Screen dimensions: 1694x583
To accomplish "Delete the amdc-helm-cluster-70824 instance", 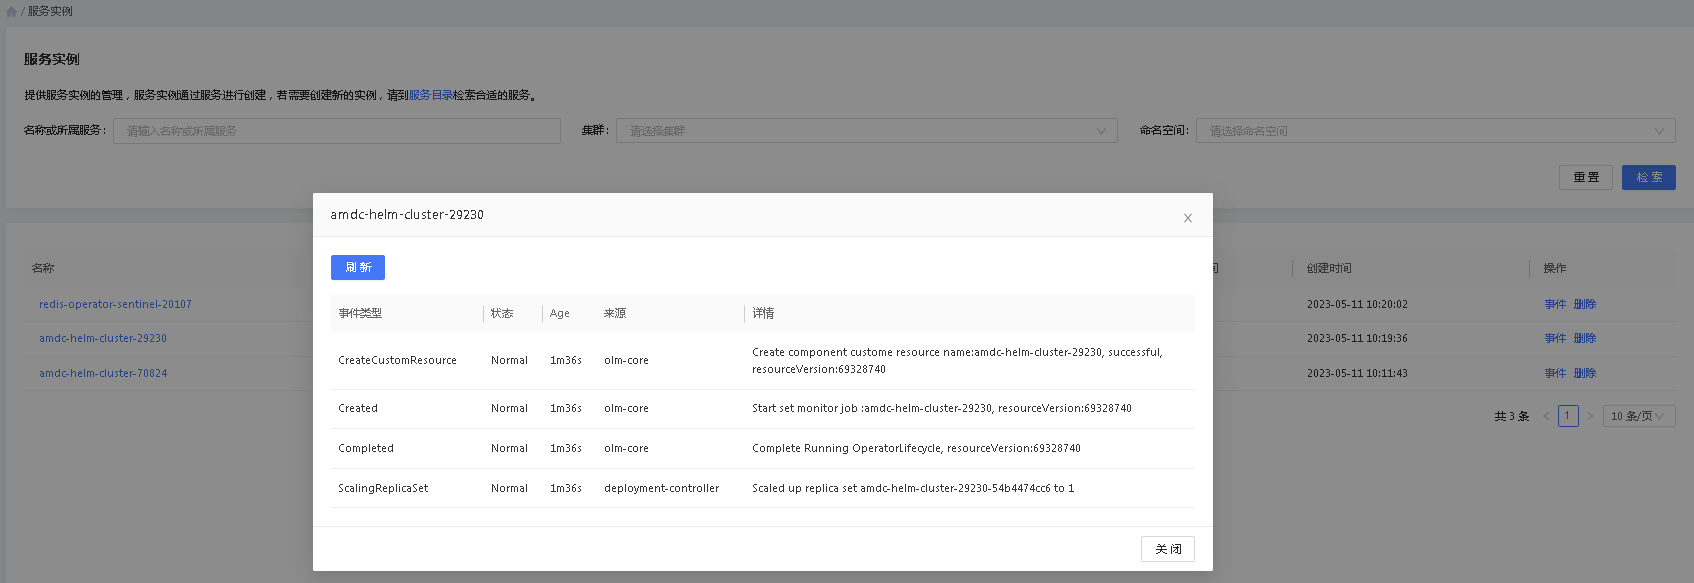I will [1584, 373].
